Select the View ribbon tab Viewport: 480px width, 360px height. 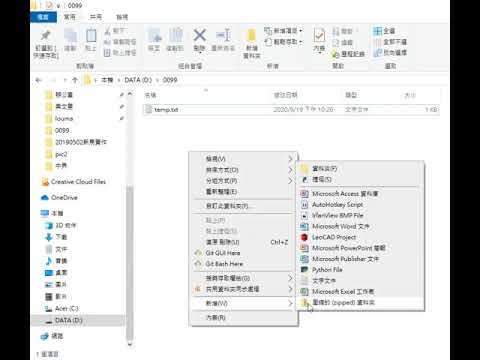(122, 17)
